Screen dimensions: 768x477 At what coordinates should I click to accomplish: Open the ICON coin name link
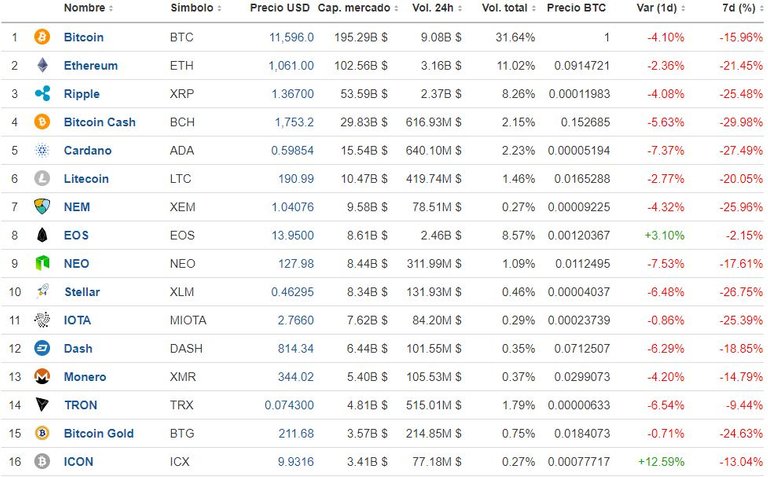[78, 462]
